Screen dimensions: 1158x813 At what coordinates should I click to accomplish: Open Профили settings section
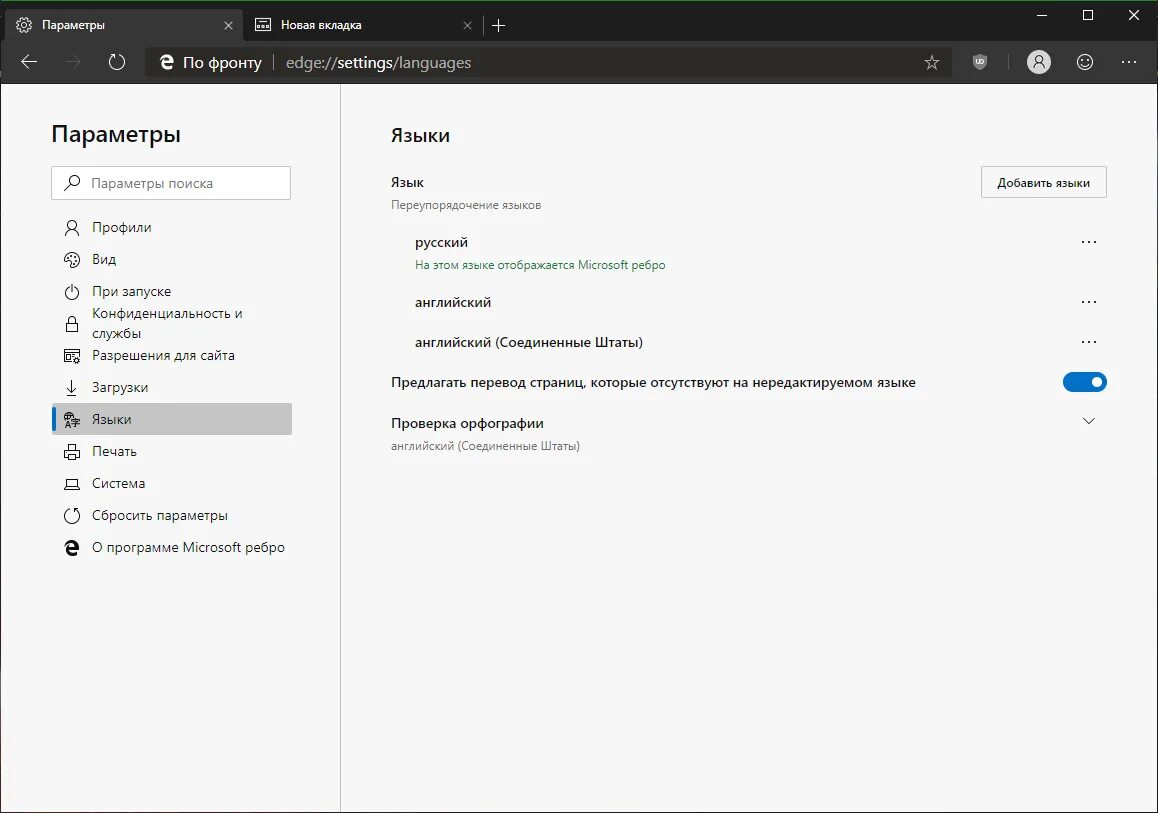coord(171,227)
